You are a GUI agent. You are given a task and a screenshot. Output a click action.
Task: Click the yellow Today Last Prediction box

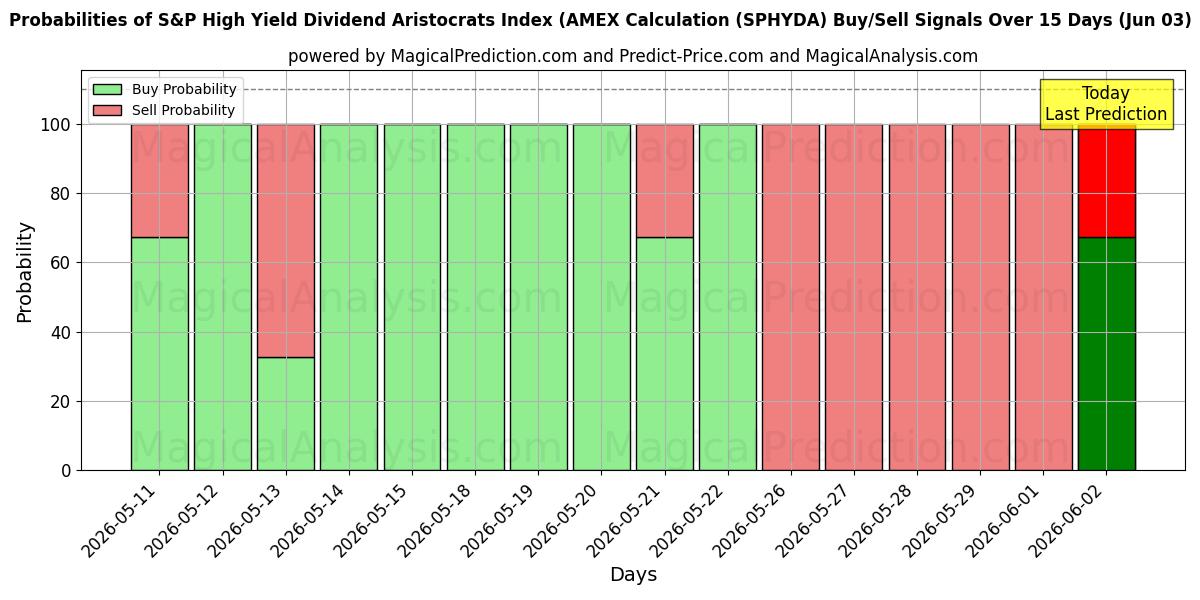tap(1106, 104)
